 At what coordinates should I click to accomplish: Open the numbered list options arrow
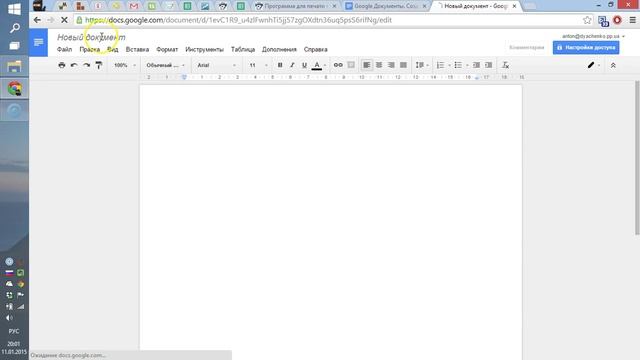click(x=449, y=65)
